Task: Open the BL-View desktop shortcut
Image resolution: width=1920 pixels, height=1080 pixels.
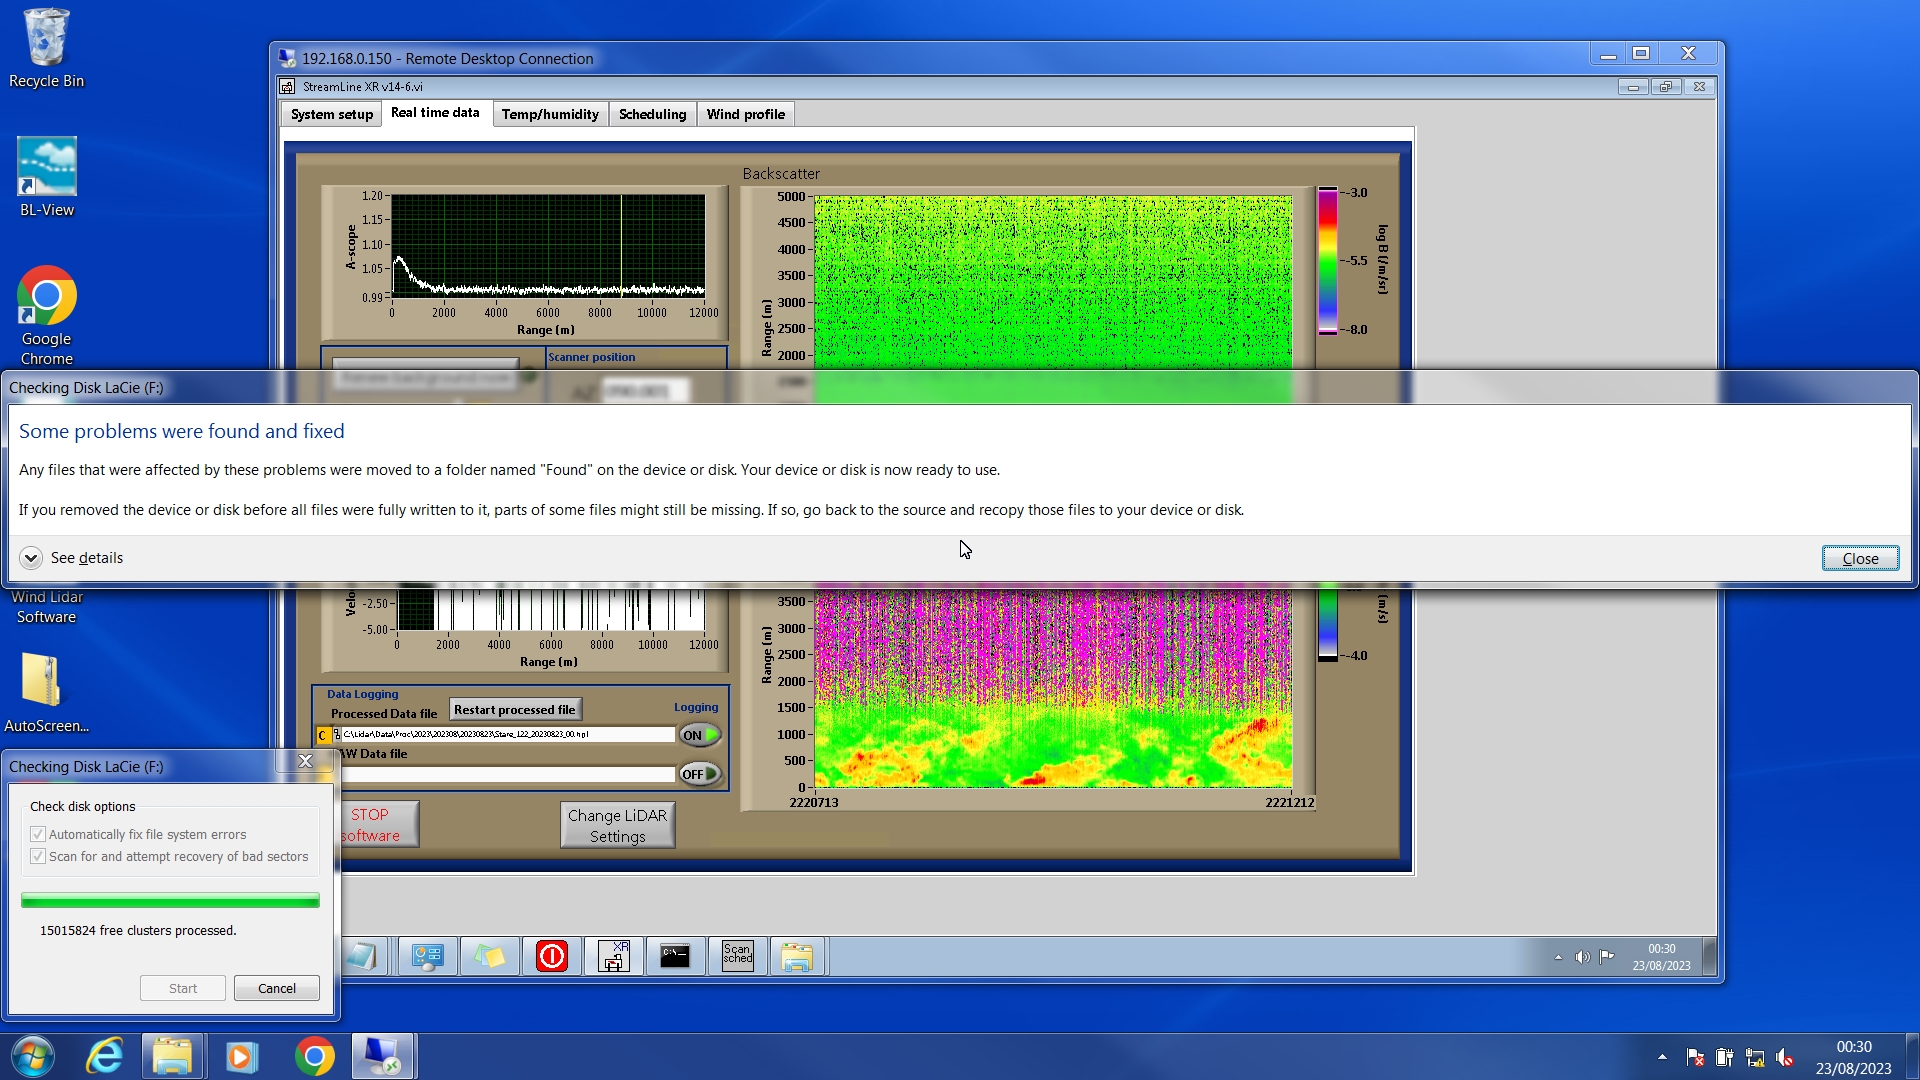Action: point(46,178)
